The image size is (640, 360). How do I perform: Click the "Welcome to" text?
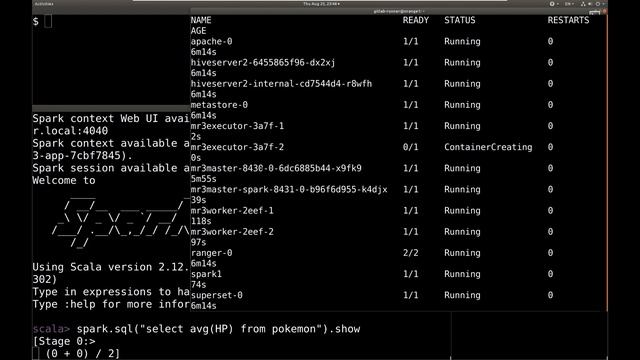pyautogui.click(x=64, y=180)
